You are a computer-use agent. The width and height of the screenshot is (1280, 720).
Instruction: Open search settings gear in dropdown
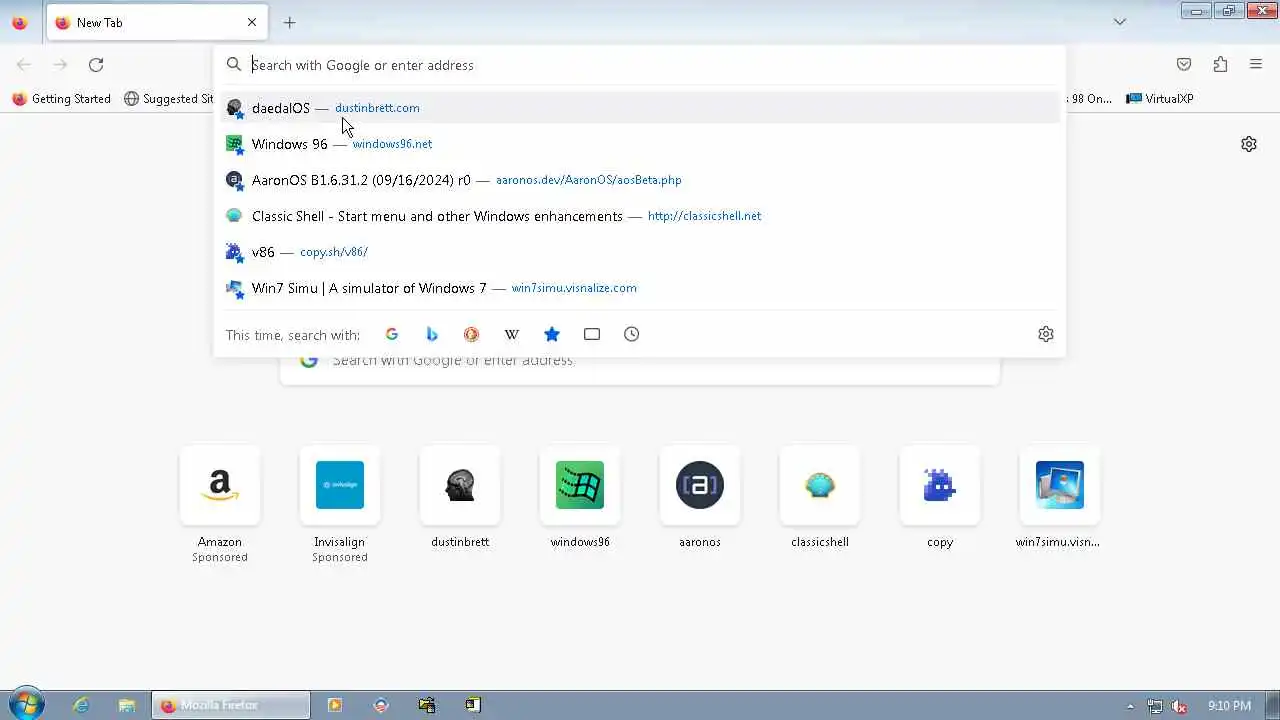[1046, 334]
